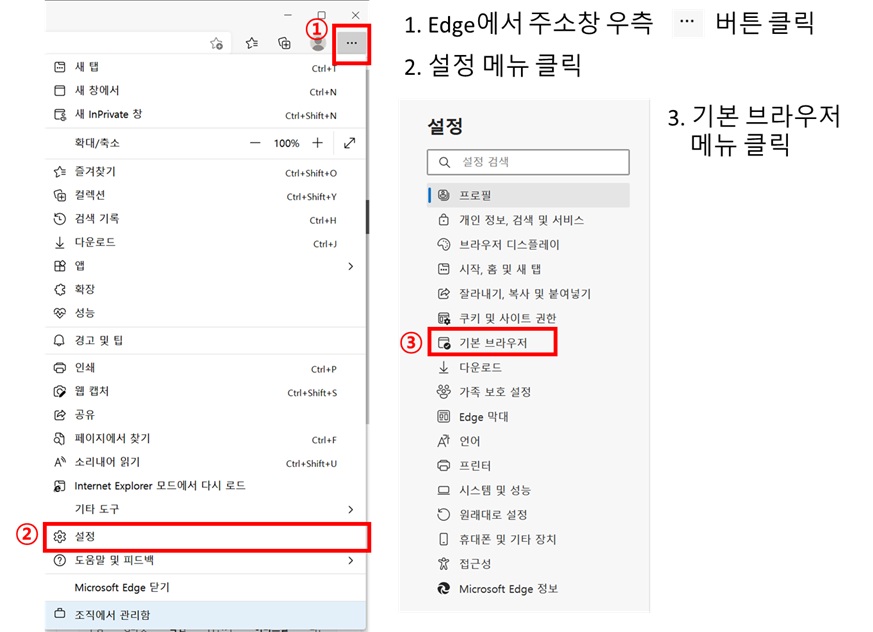Open 브라우저 디스플레이 settings
873x632 pixels.
pos(528,244)
